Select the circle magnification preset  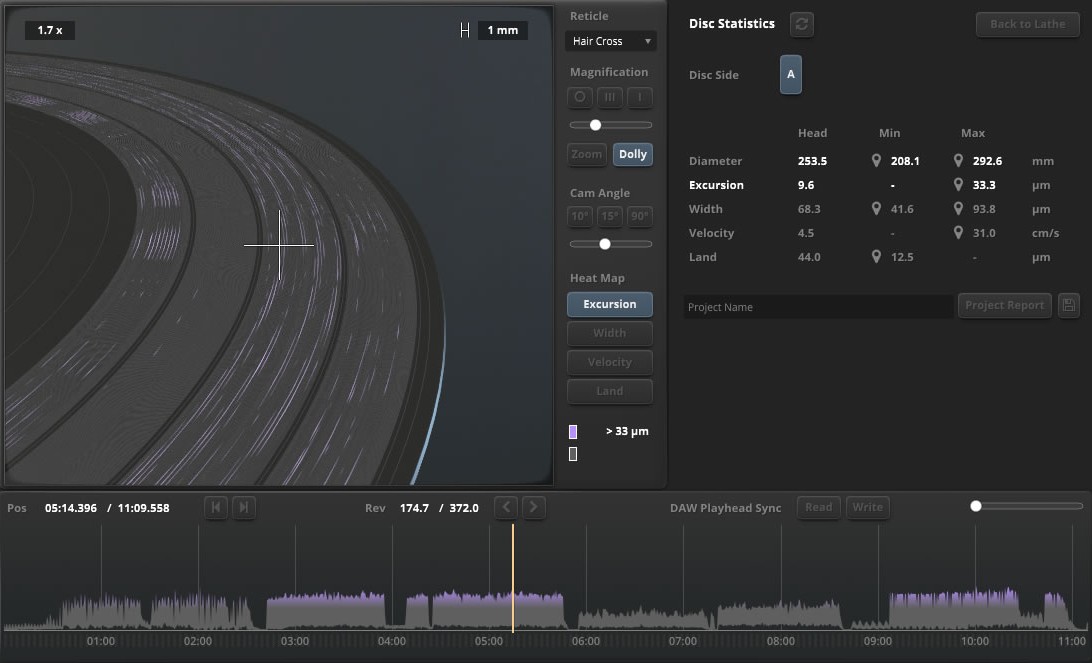[x=579, y=98]
